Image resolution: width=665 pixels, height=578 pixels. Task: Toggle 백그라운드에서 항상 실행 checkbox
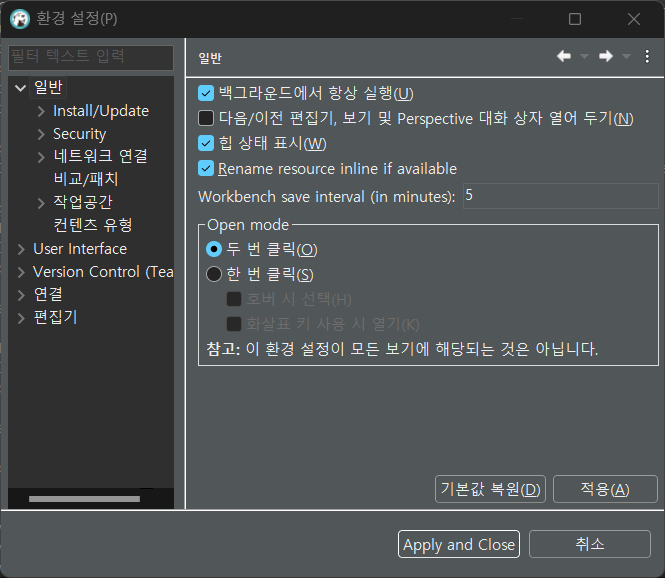click(x=206, y=93)
